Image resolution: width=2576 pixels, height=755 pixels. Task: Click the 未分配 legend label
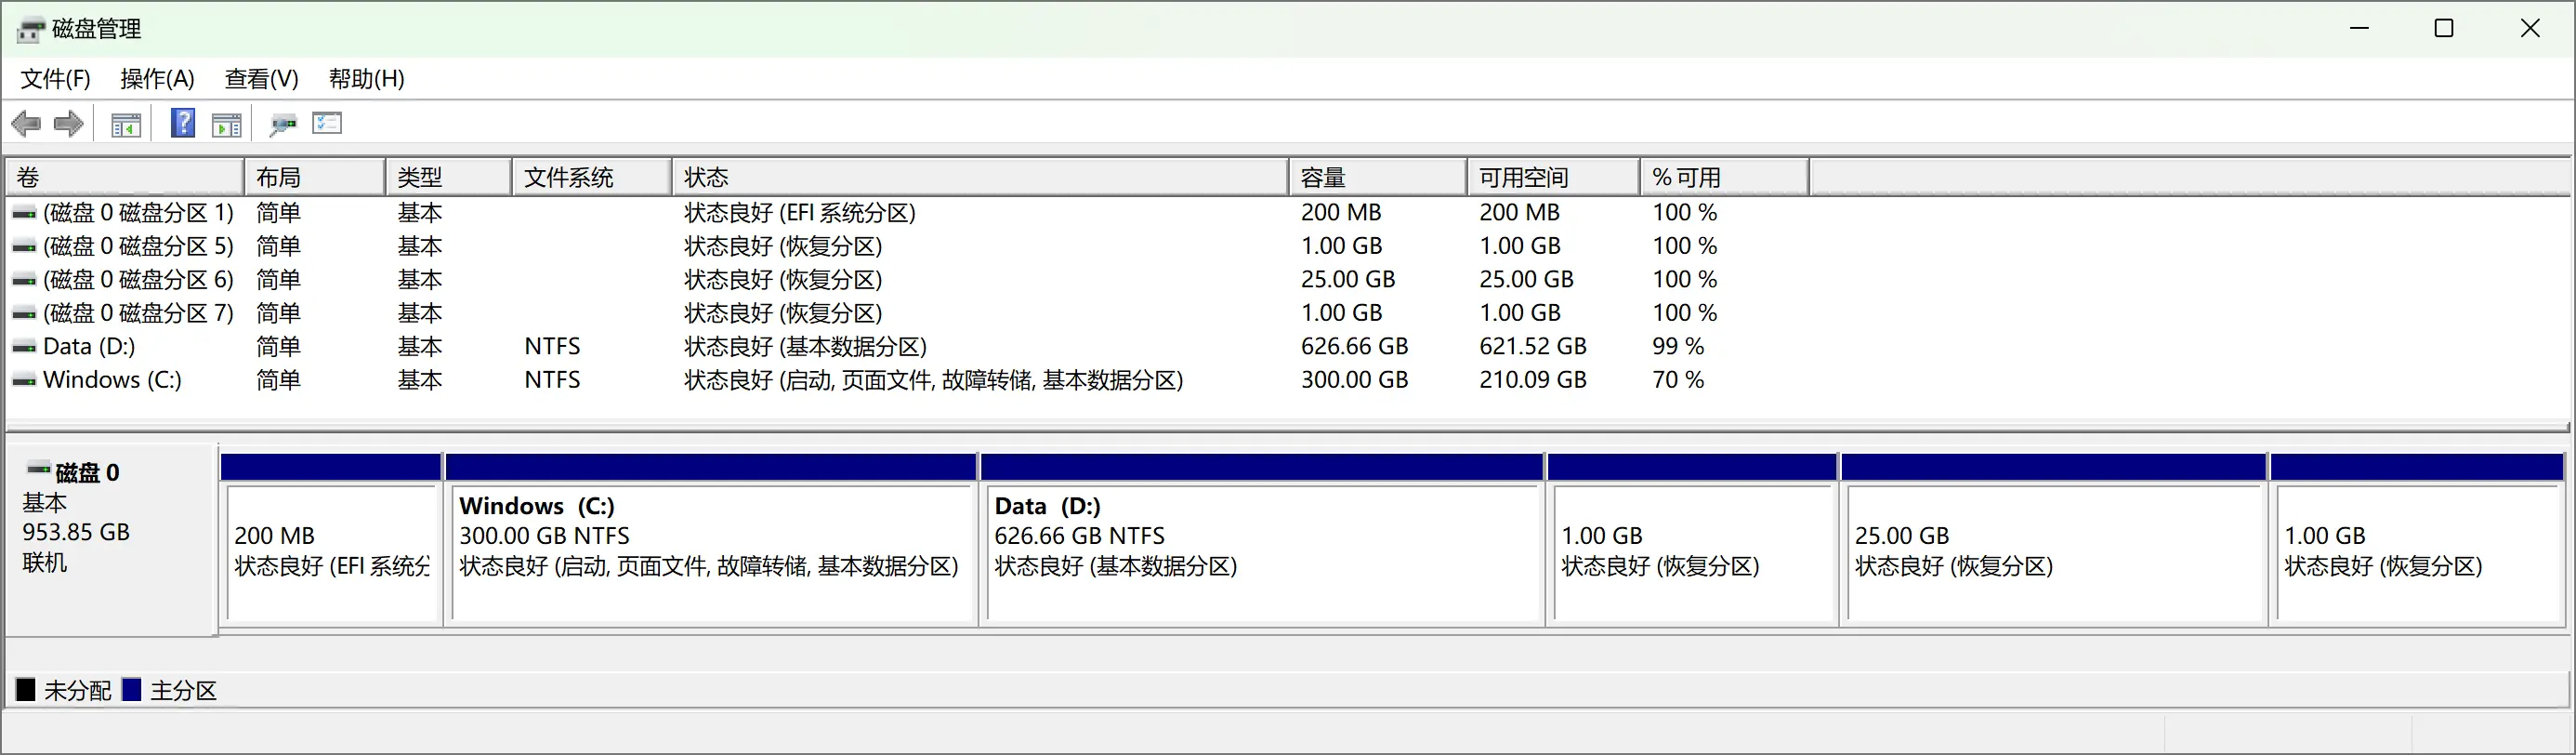click(78, 691)
